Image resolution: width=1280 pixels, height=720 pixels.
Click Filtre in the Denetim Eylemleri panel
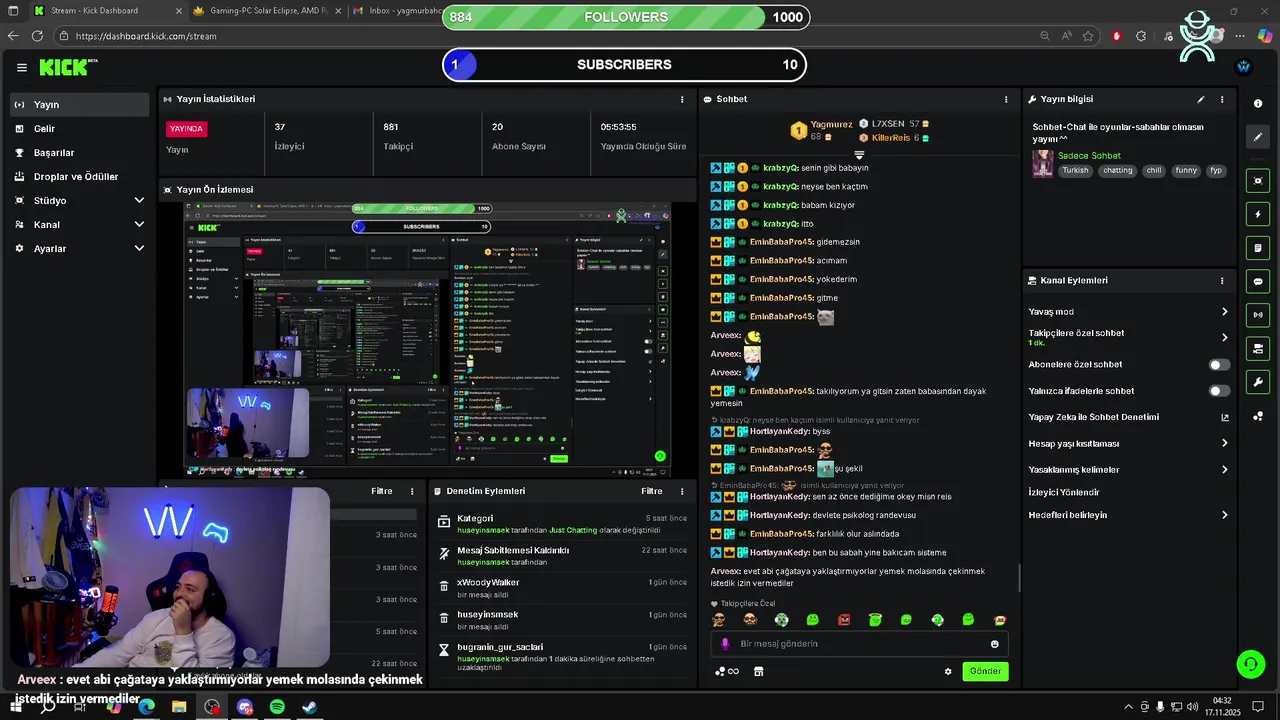652,491
